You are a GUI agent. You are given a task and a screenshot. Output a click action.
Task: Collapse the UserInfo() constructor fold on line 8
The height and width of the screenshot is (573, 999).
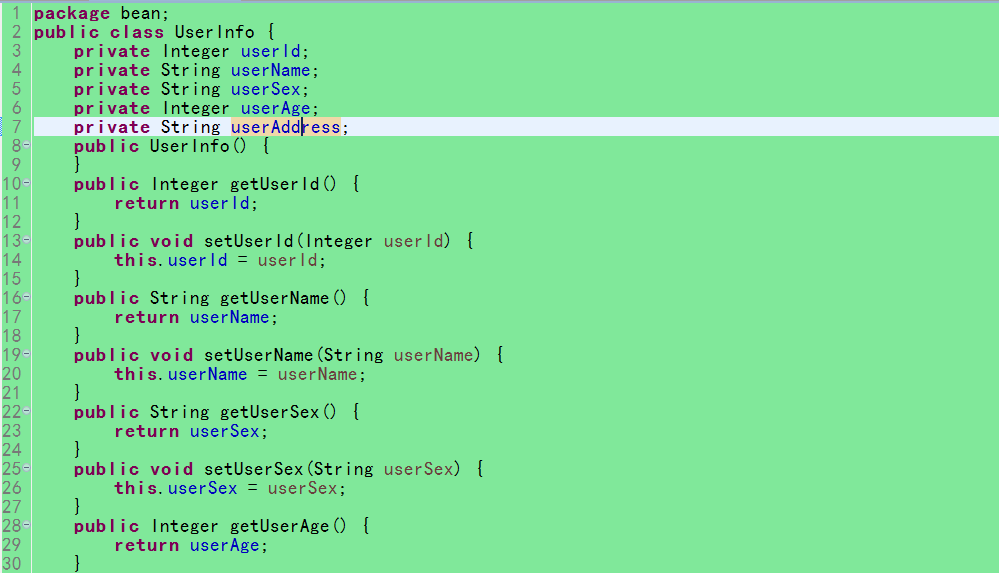point(27,145)
